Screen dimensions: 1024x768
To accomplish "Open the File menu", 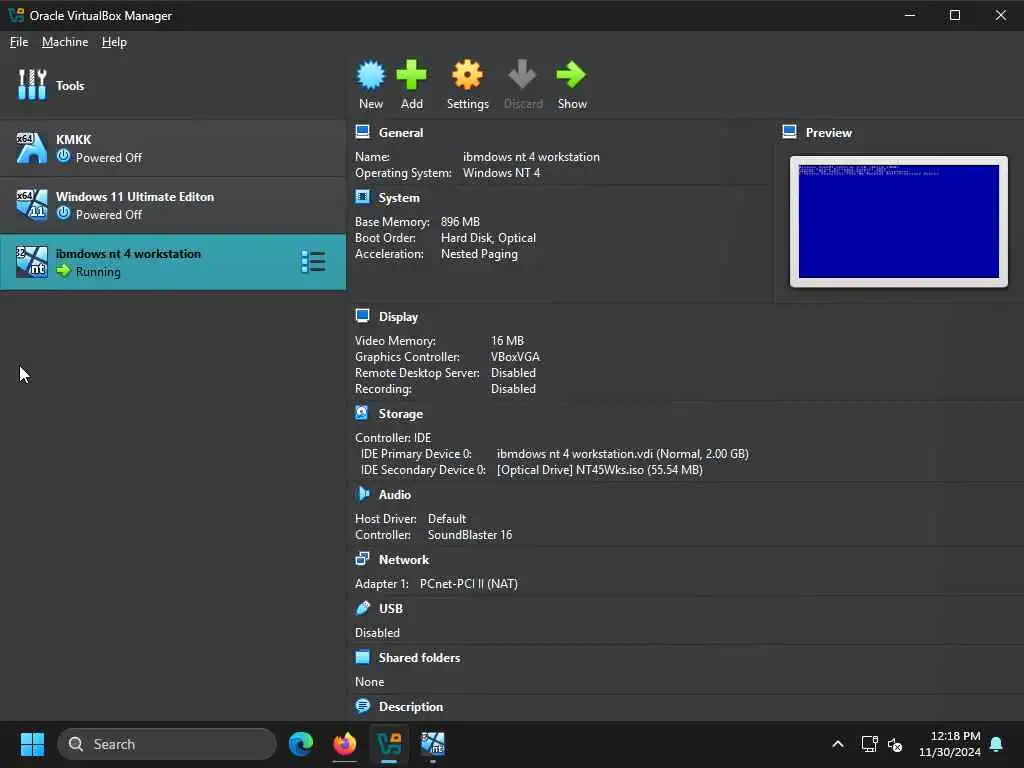I will [19, 42].
